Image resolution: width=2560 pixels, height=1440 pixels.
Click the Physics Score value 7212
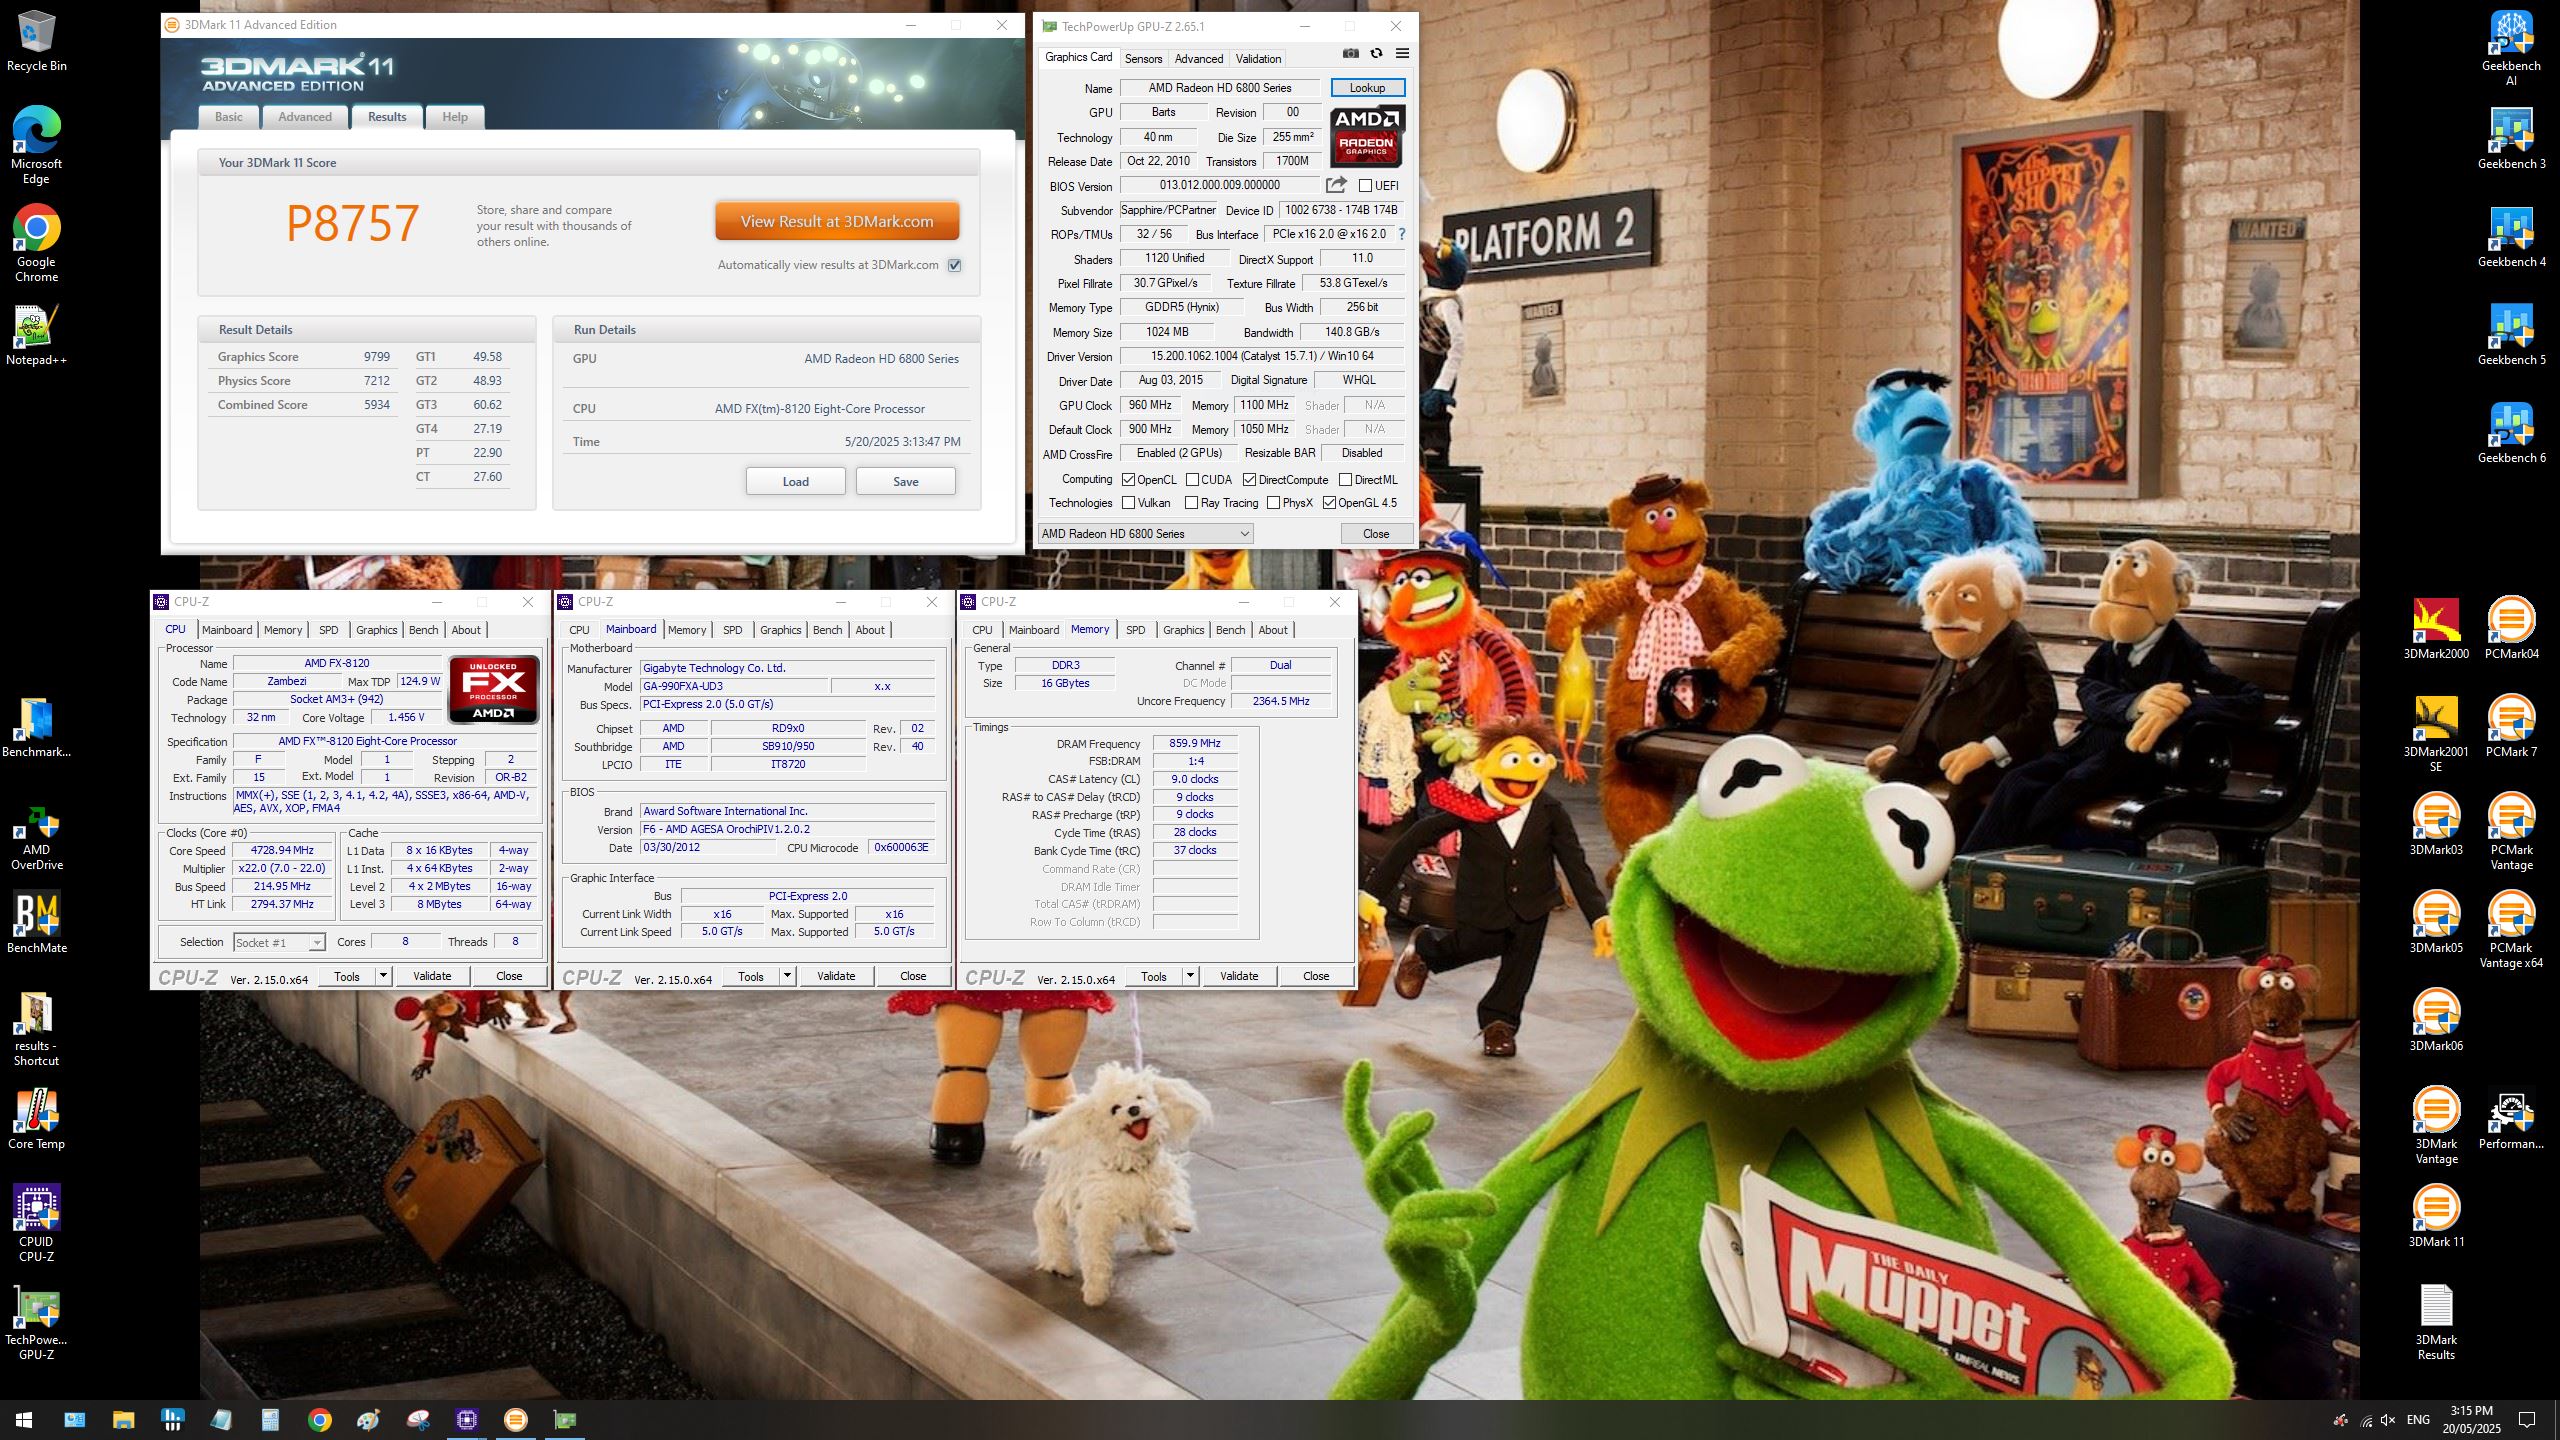376,381
